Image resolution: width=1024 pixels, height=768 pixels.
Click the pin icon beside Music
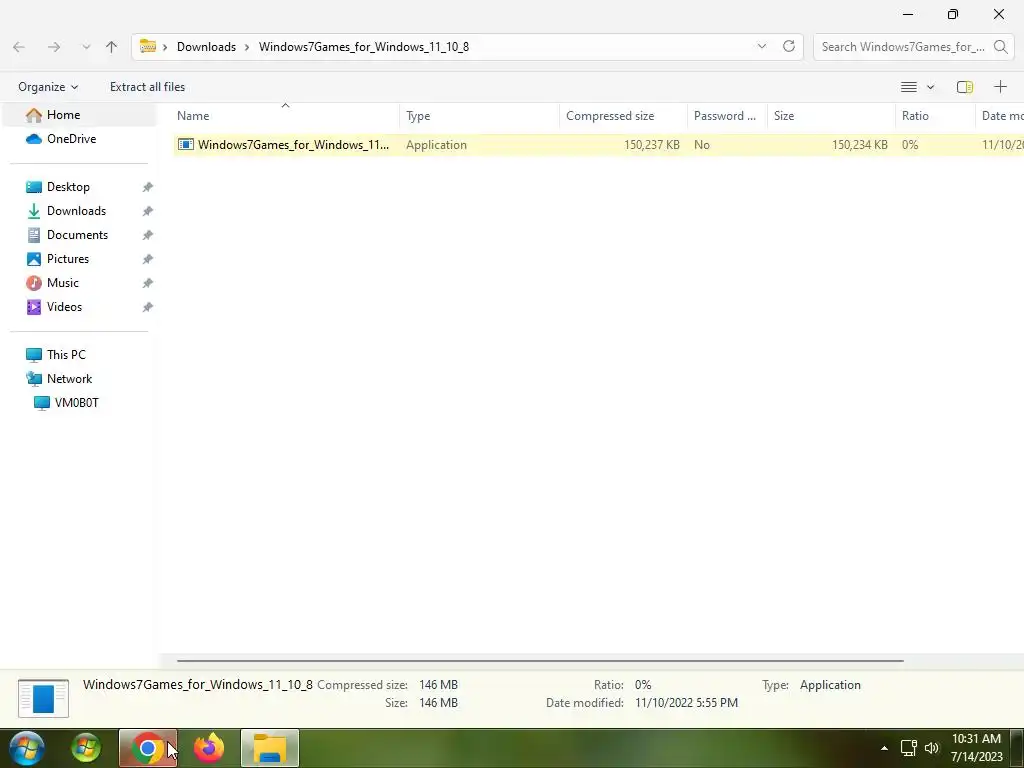pos(148,283)
